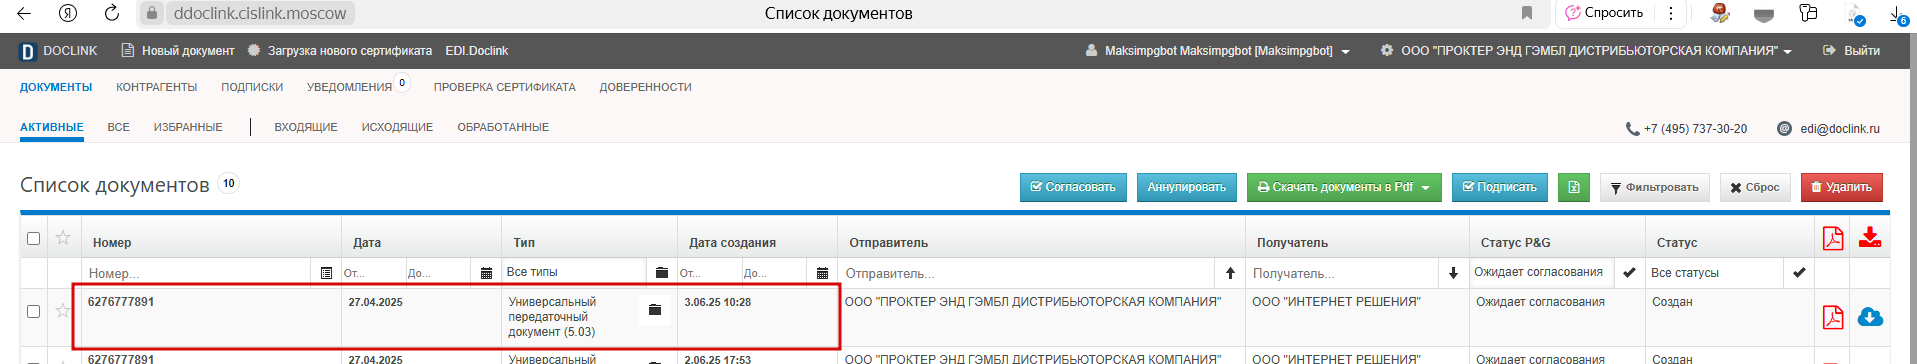Open the calendar picker for Дата создания filter
The height and width of the screenshot is (364, 1917).
click(822, 273)
